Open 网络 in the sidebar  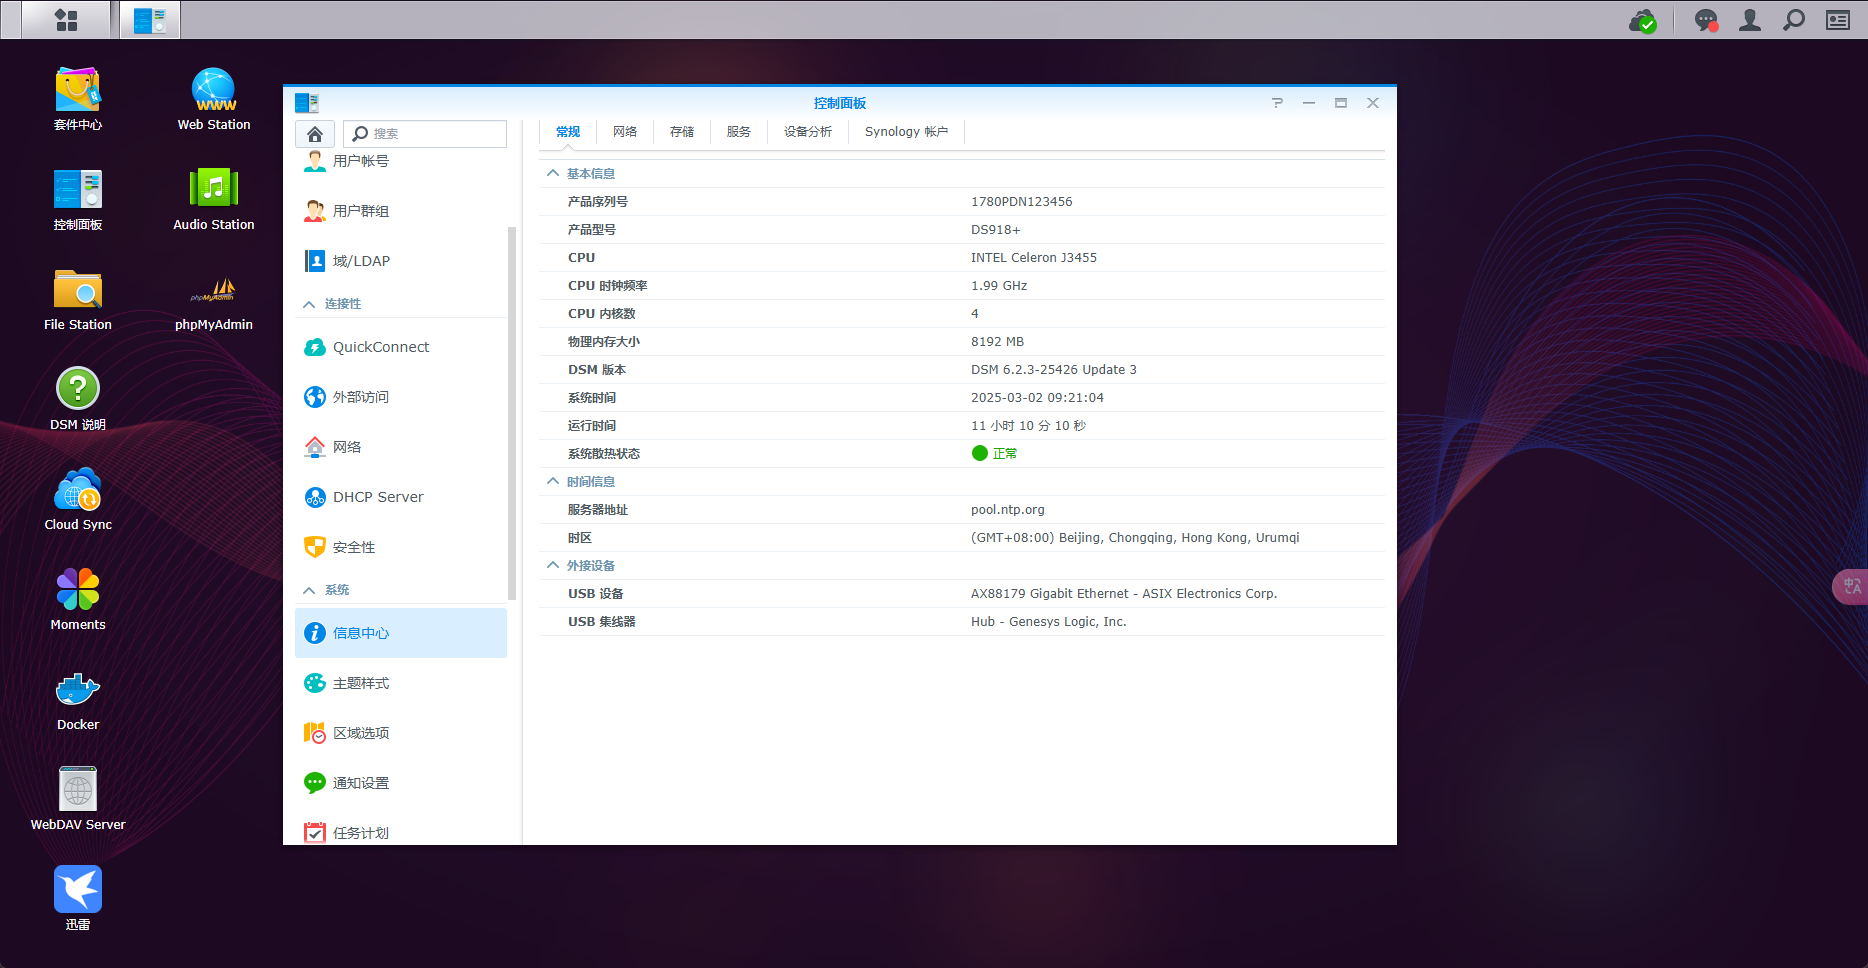point(401,447)
